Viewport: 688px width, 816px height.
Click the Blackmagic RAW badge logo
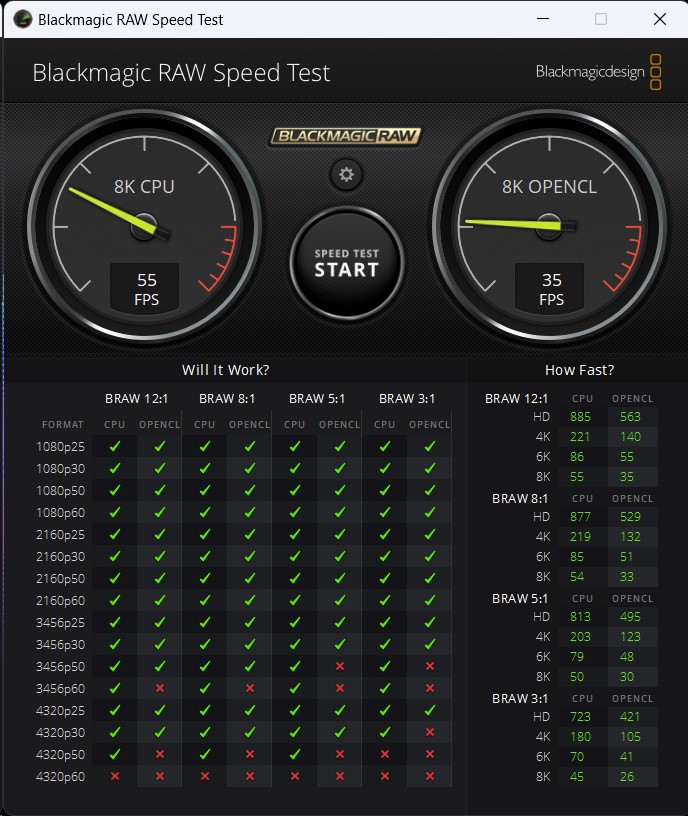pos(346,136)
